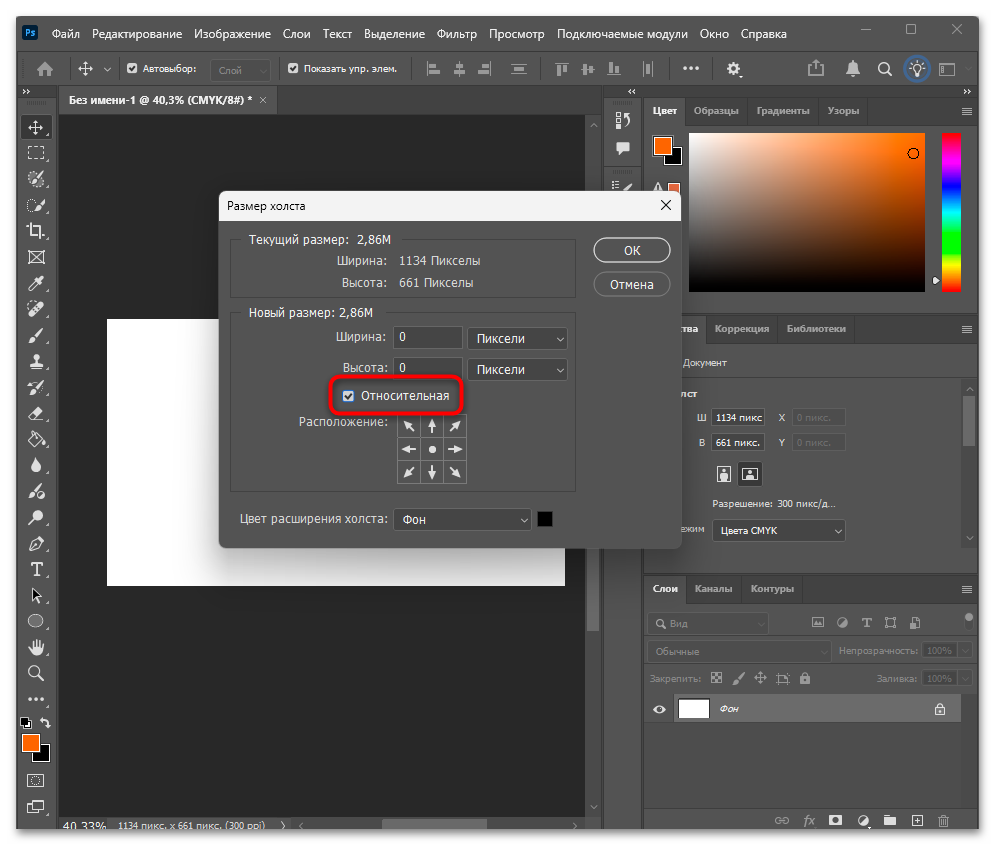
Task: Open the Обычные blend mode dropdown
Action: (x=739, y=652)
